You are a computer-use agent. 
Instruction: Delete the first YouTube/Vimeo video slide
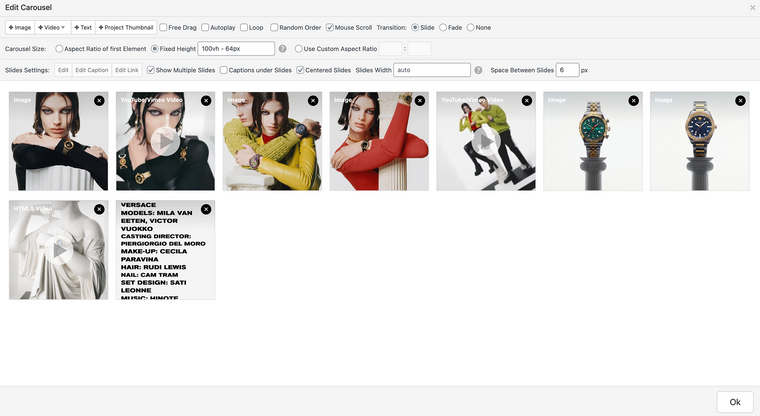(x=206, y=100)
